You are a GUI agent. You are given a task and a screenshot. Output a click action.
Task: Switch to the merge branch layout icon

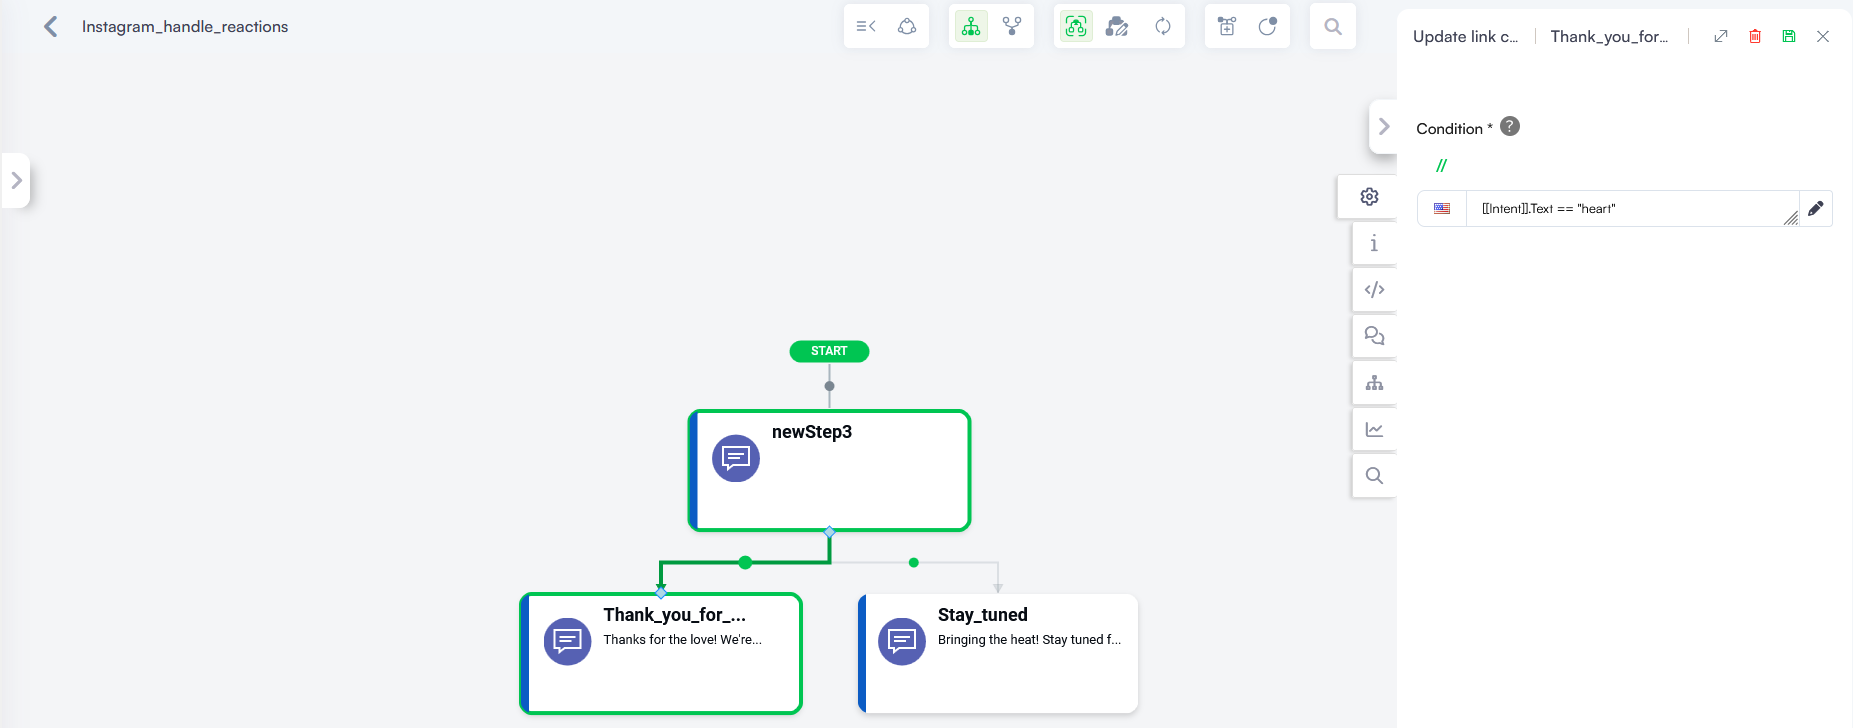click(1012, 27)
